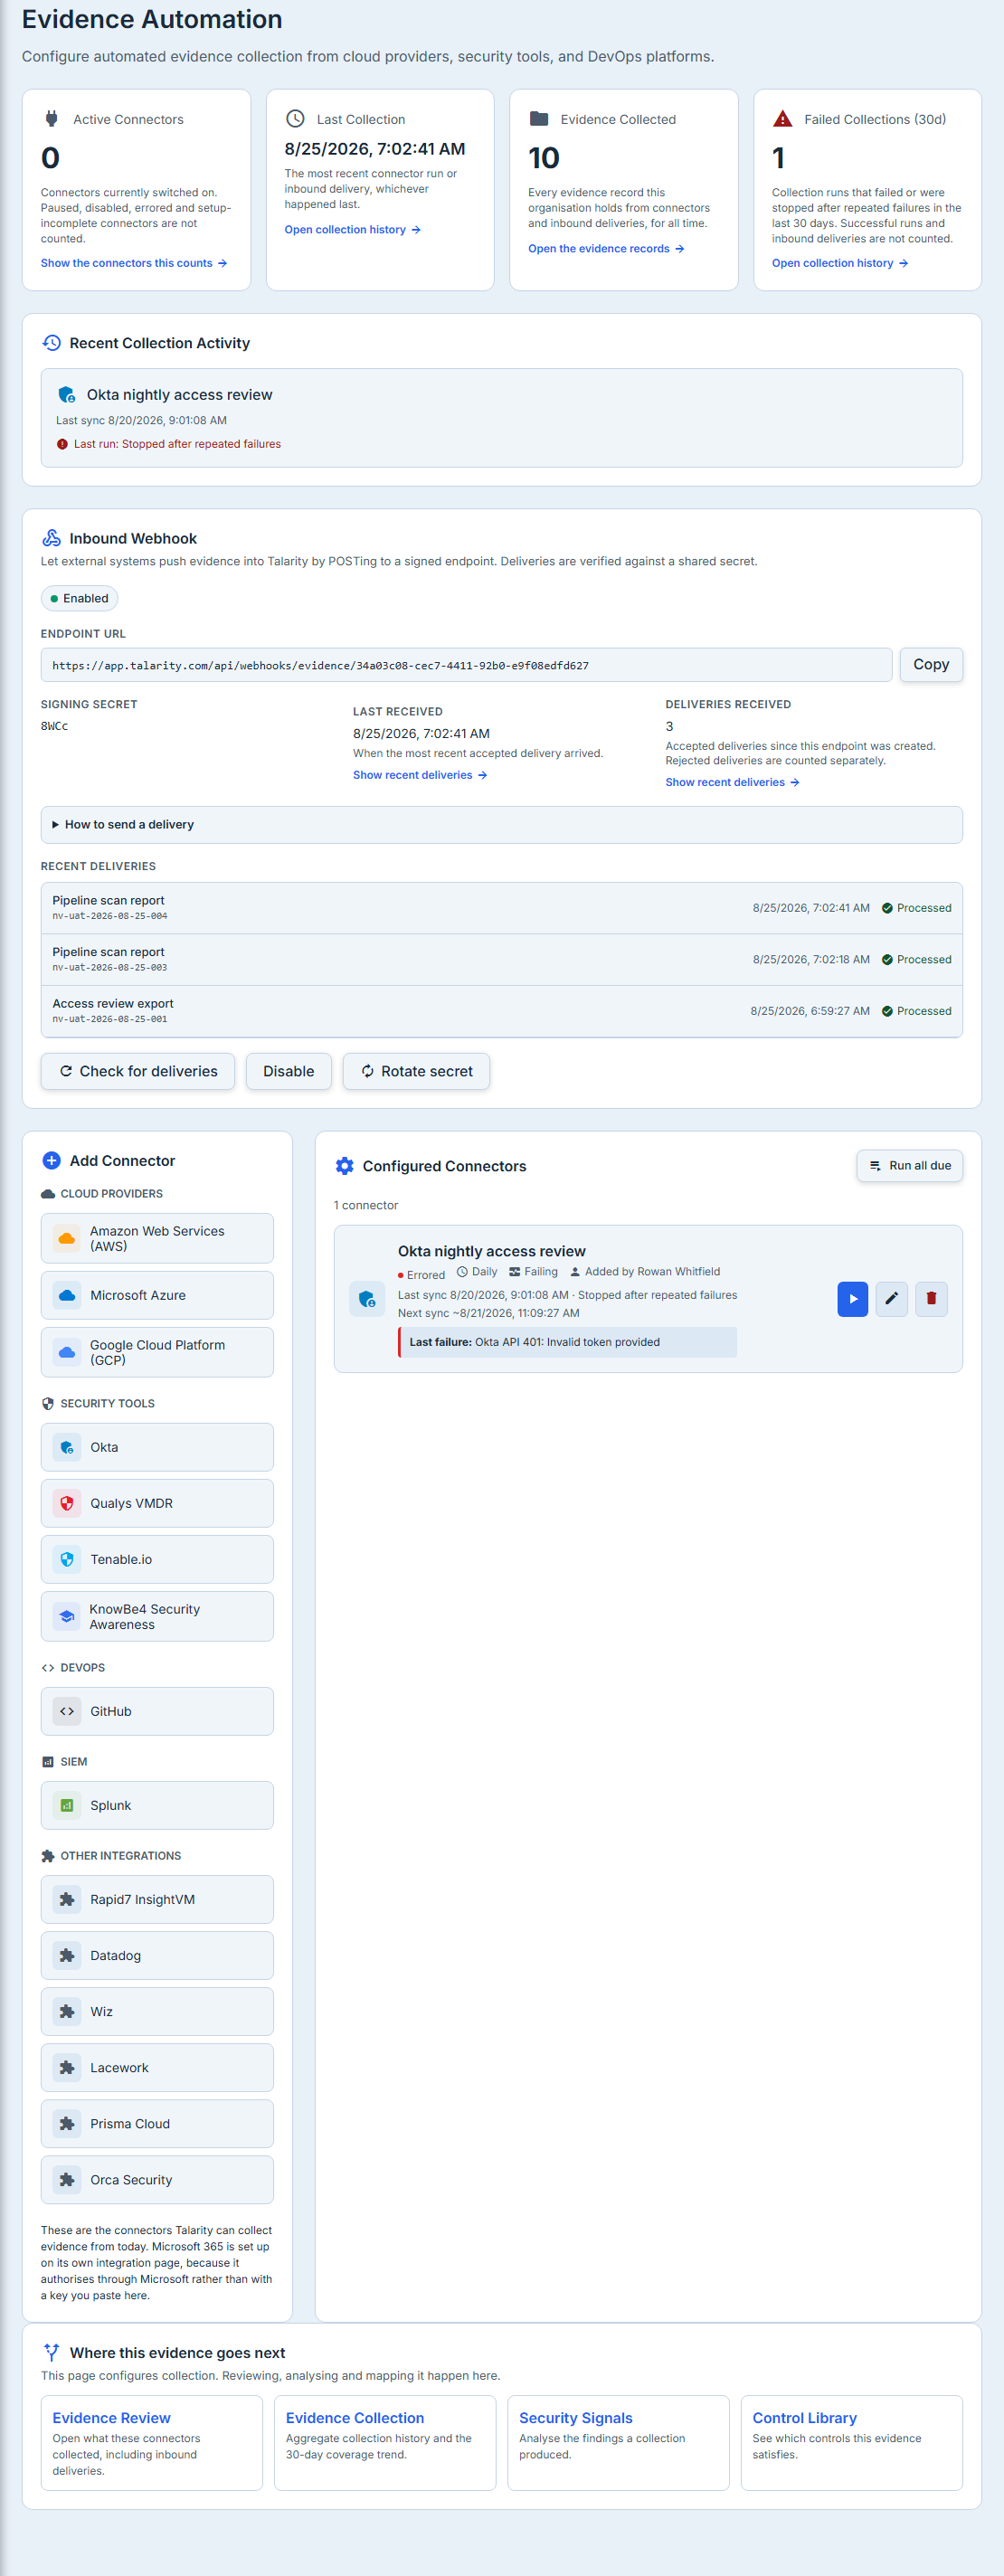This screenshot has width=1004, height=2576.
Task: Open collection history under Failed Collections
Action: coord(840,263)
